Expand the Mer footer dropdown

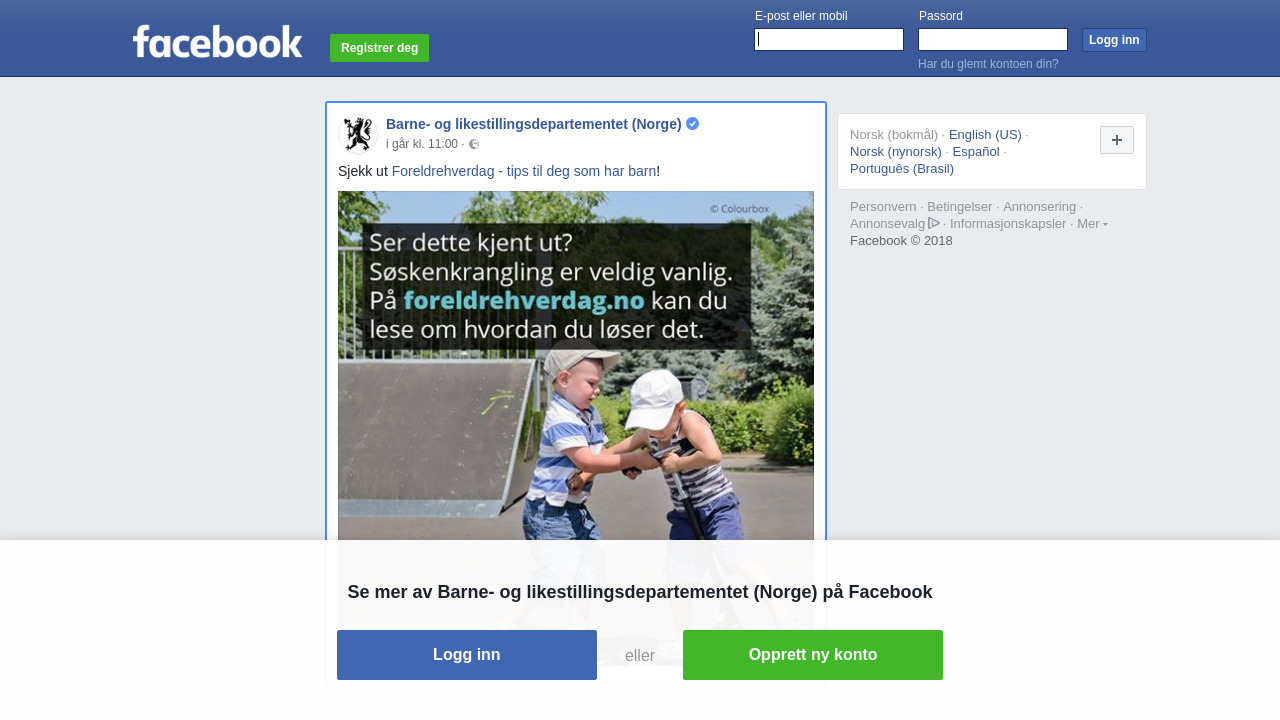pos(1092,223)
